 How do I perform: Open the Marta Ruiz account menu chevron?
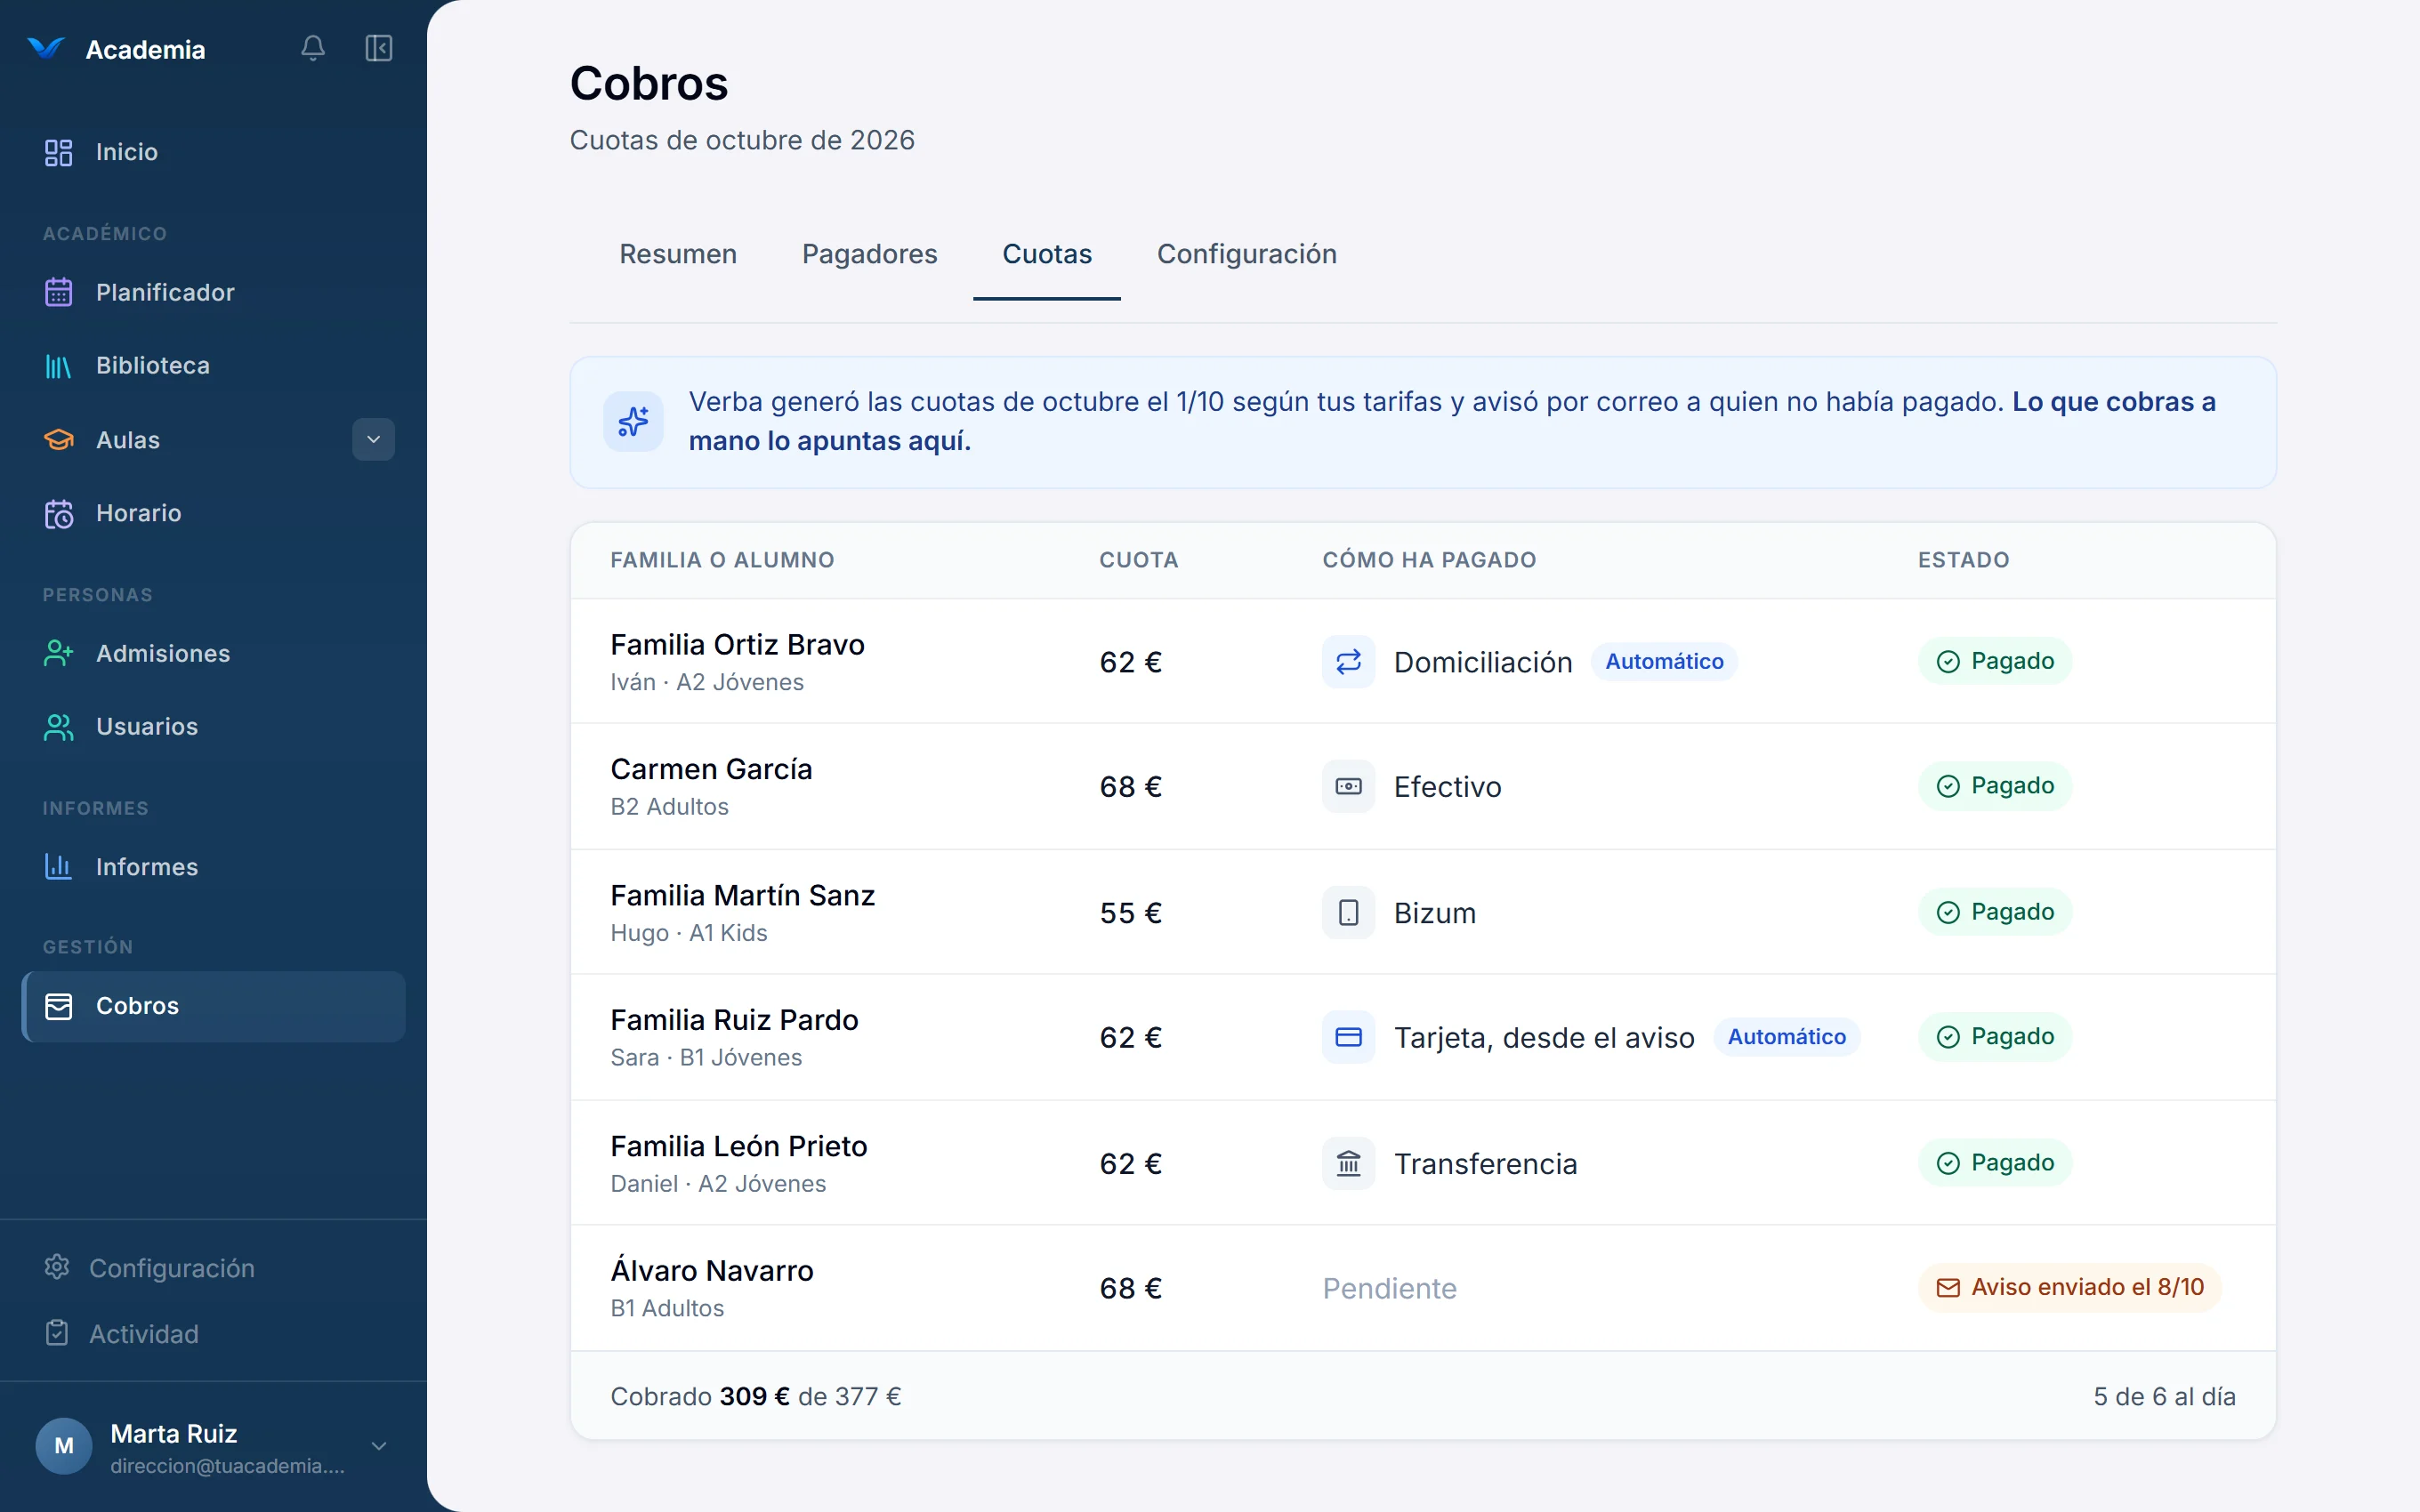379,1446
